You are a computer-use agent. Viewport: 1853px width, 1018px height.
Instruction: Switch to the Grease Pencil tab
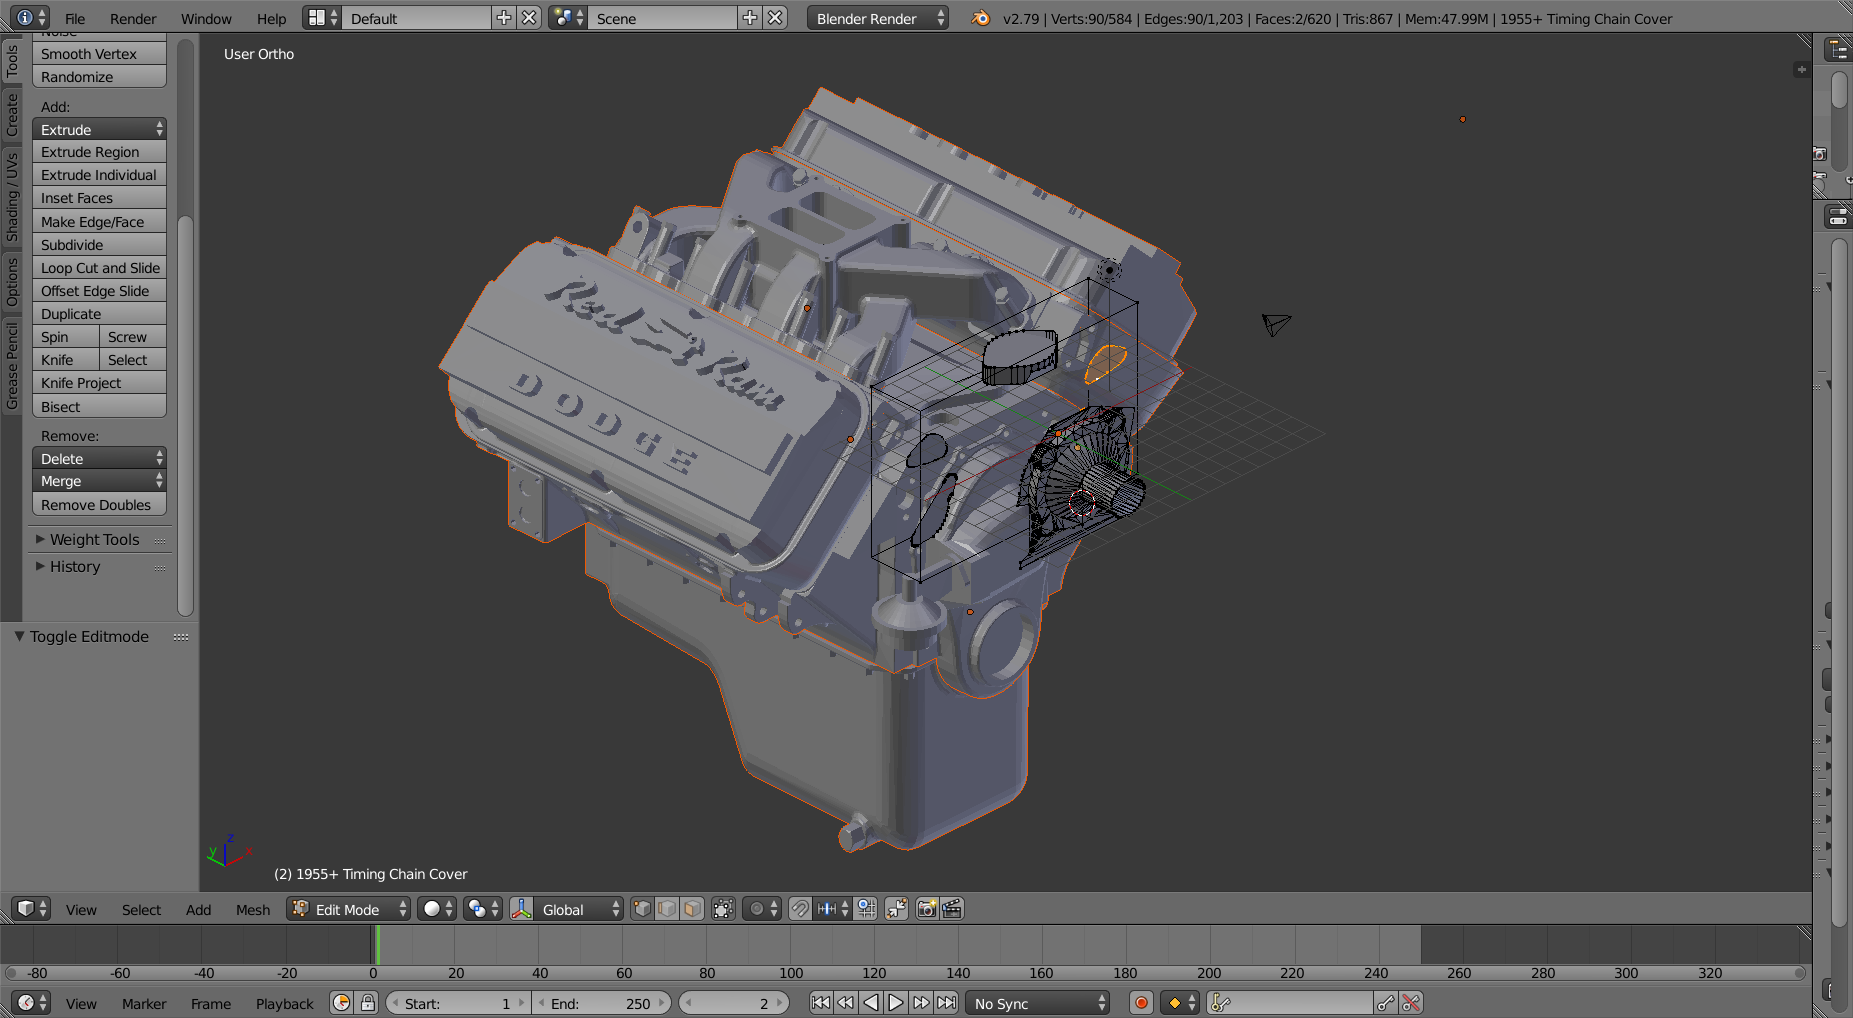tap(12, 364)
